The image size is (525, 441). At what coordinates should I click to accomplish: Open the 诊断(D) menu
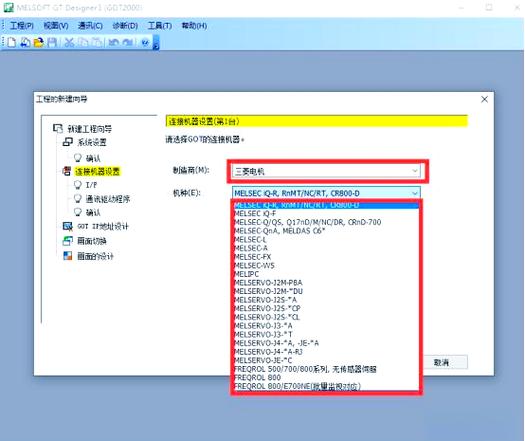pyautogui.click(x=125, y=26)
